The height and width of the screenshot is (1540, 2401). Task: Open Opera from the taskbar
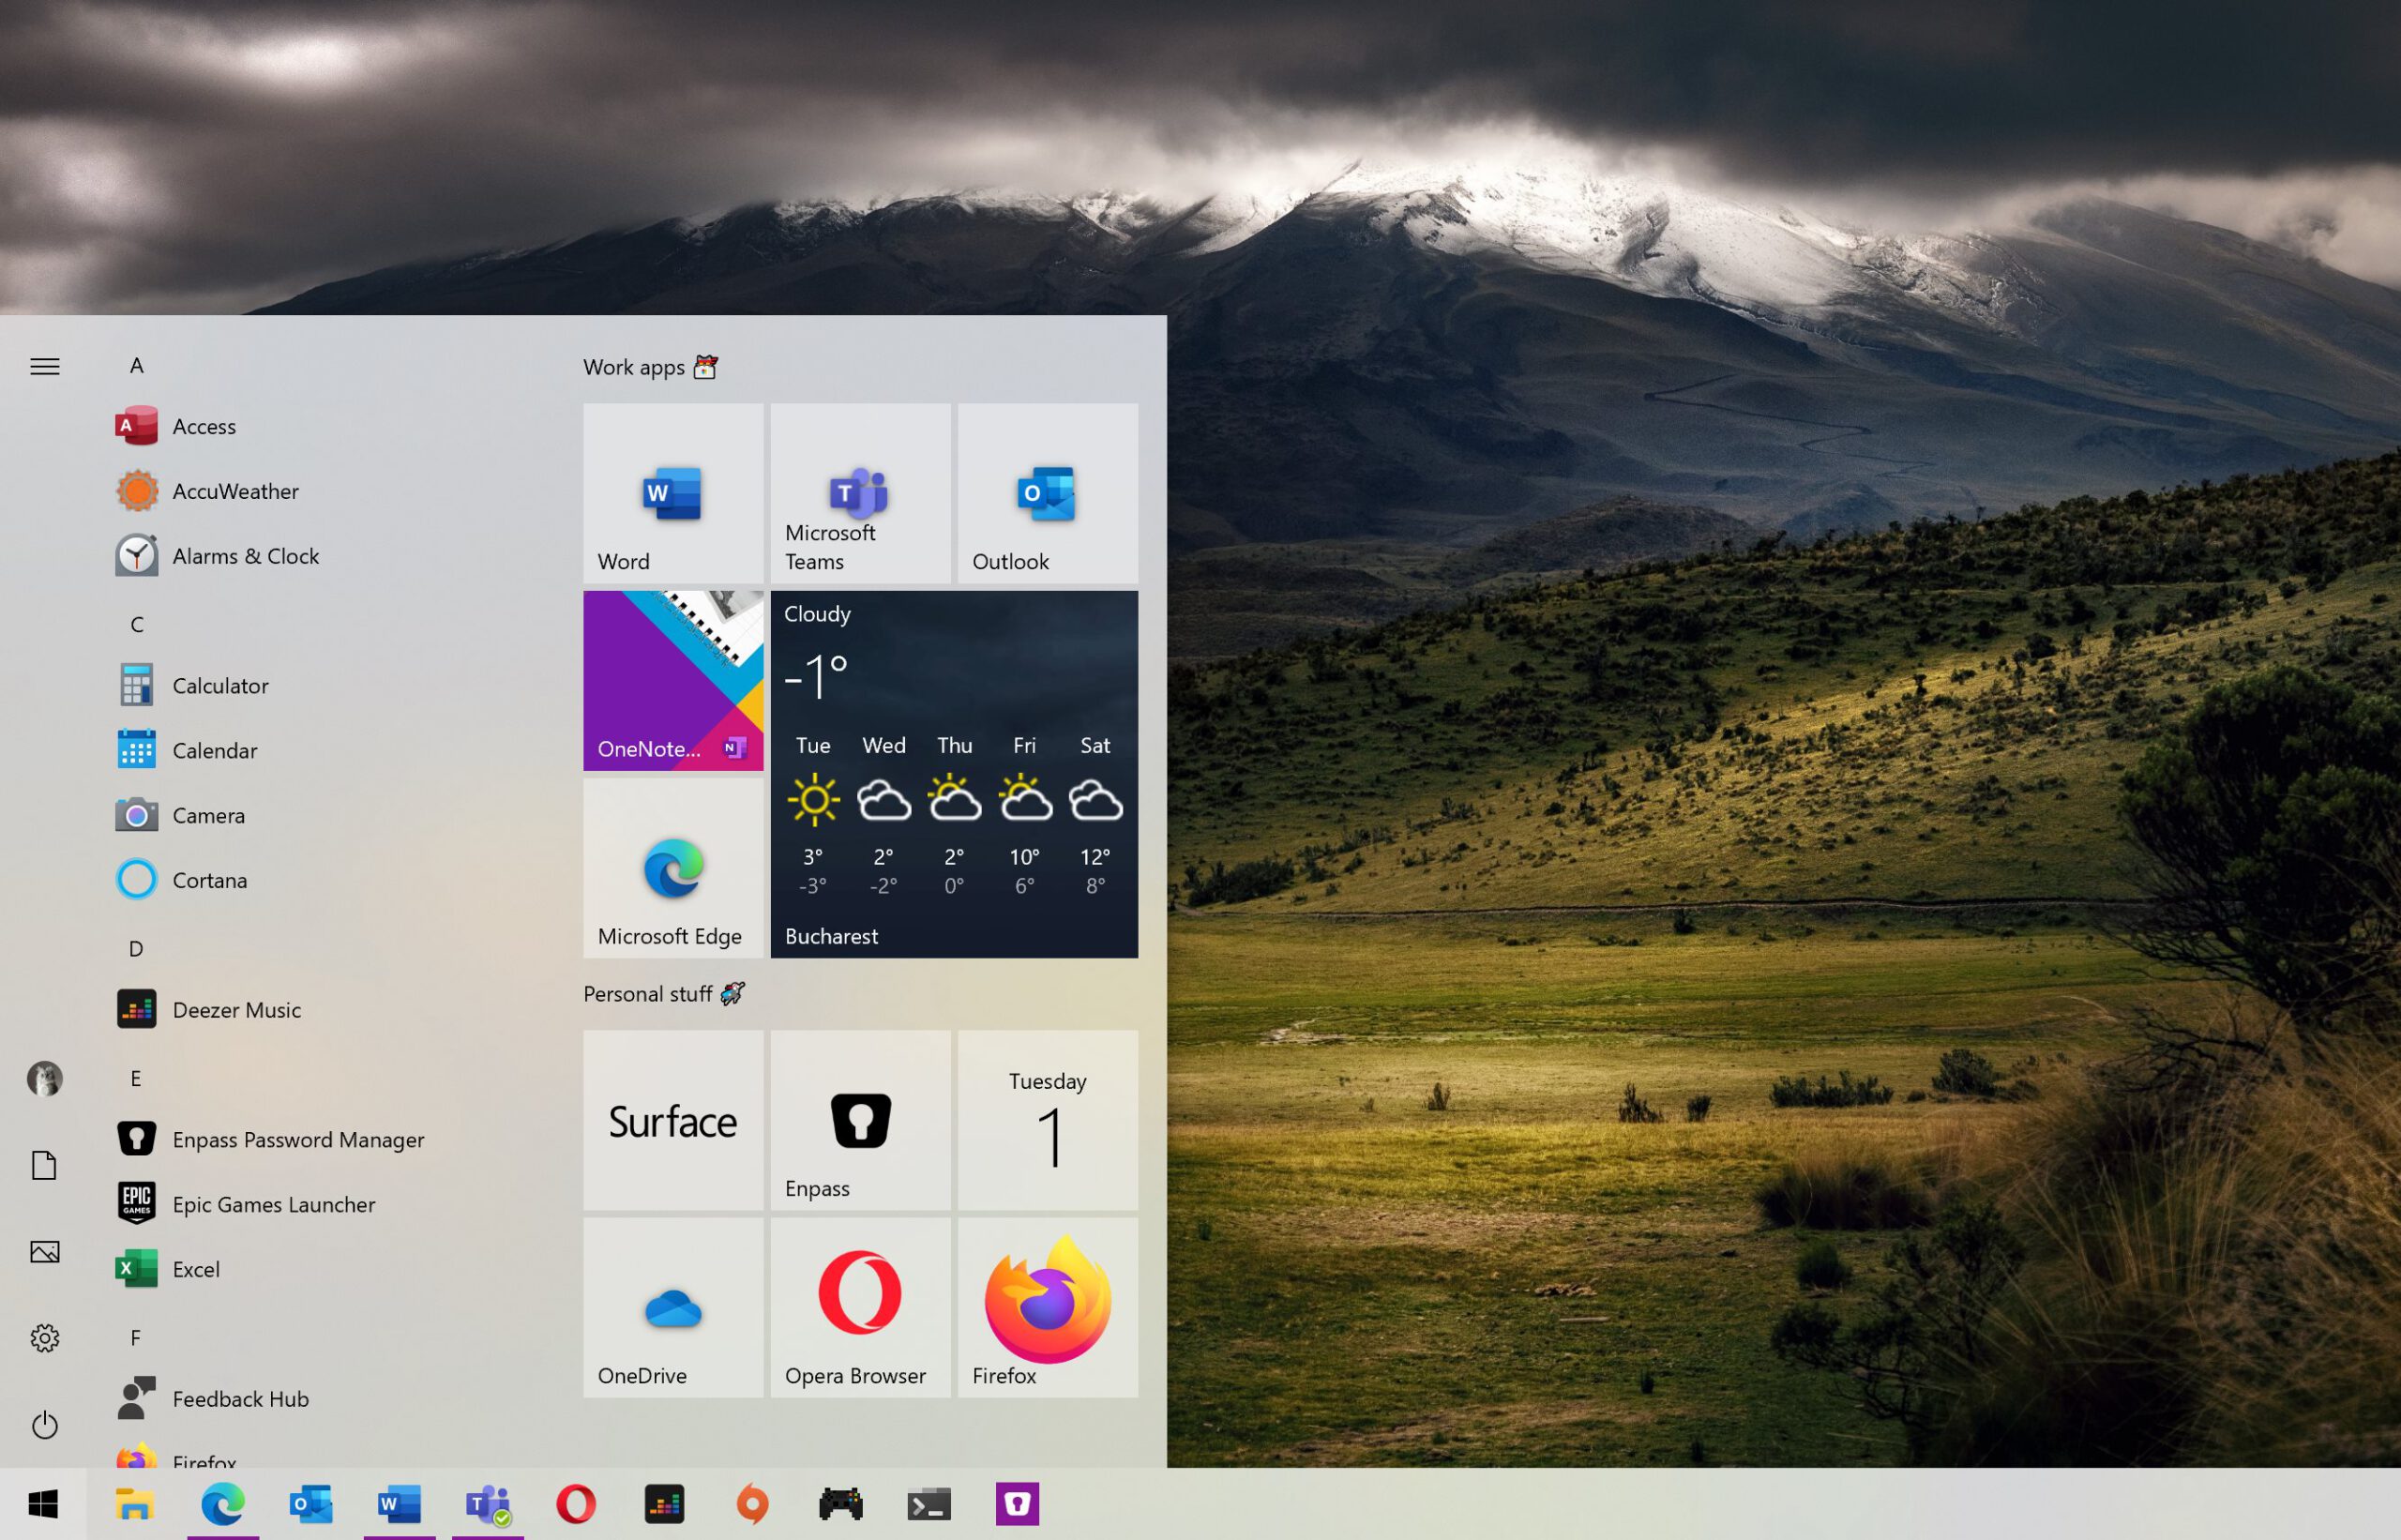tap(575, 1504)
